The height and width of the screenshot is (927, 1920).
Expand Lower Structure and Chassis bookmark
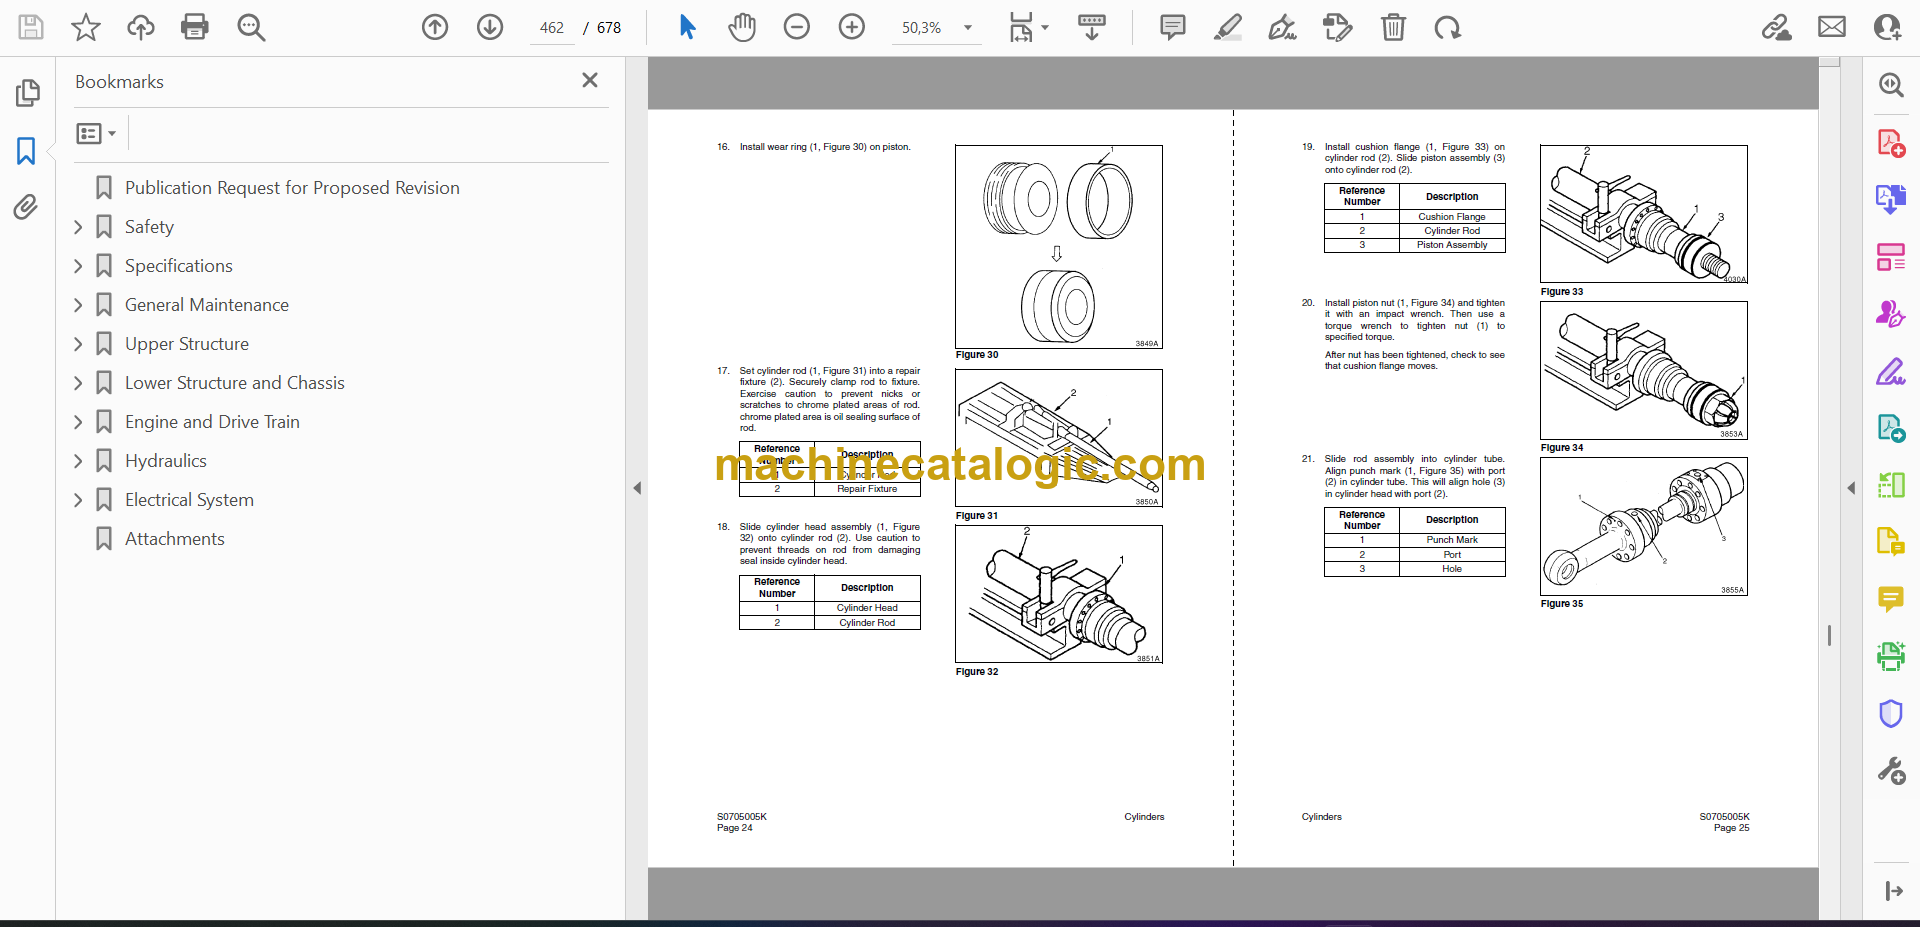click(78, 383)
